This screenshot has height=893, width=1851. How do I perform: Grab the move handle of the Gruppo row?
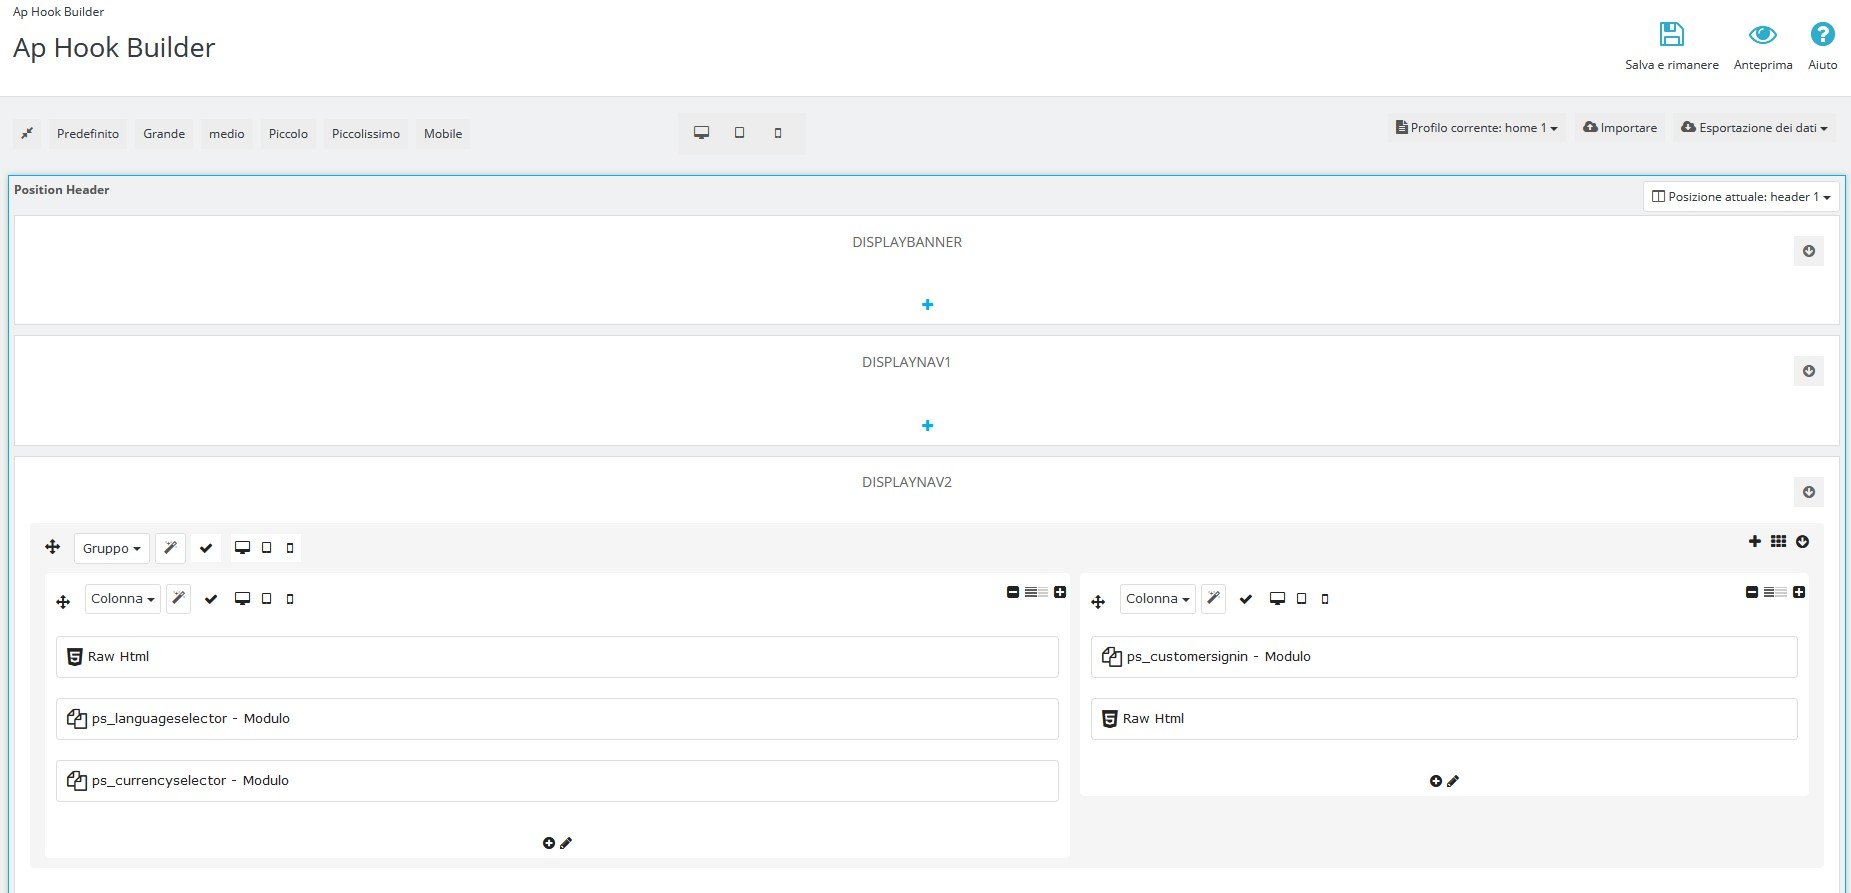tap(53, 547)
